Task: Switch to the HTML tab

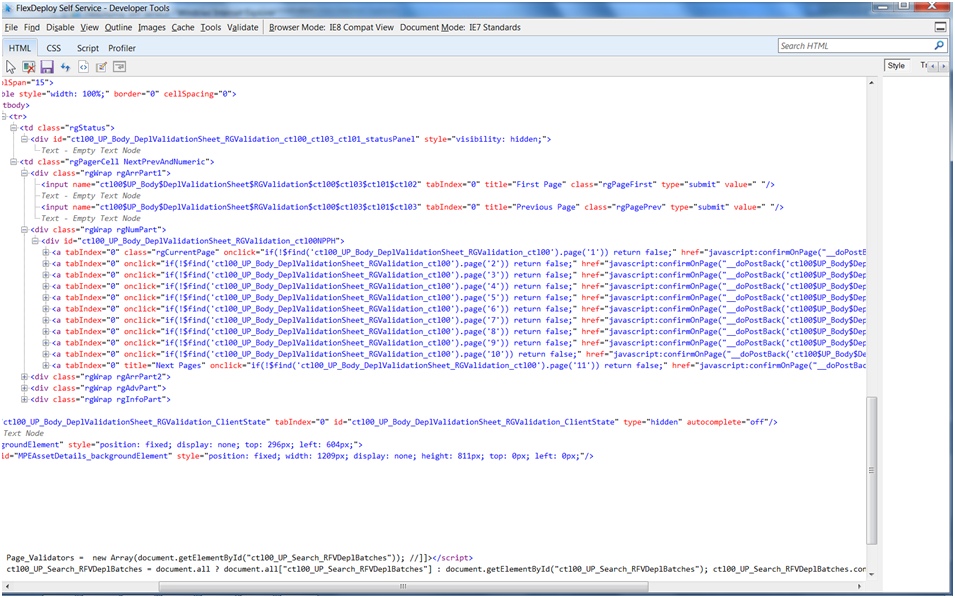Action: pyautogui.click(x=19, y=48)
